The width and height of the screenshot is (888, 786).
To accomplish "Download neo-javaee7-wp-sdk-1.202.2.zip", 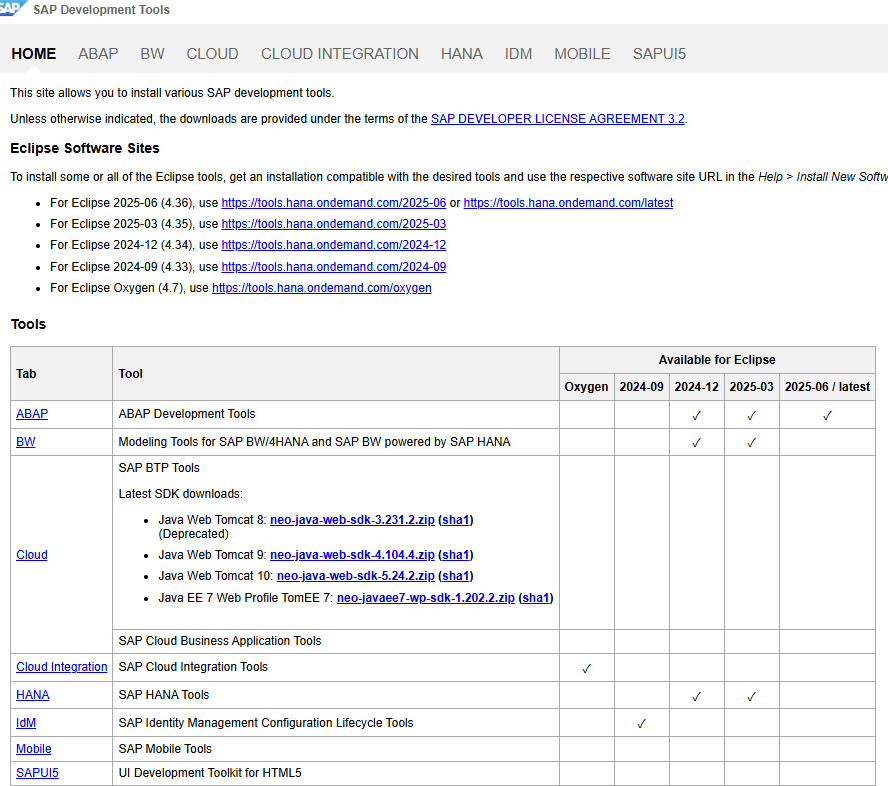I will (426, 598).
